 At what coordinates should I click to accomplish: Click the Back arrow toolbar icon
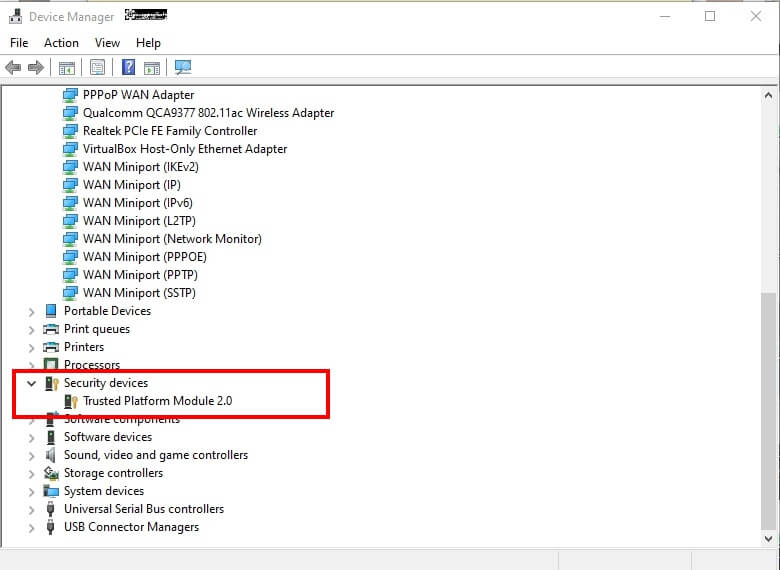point(13,68)
